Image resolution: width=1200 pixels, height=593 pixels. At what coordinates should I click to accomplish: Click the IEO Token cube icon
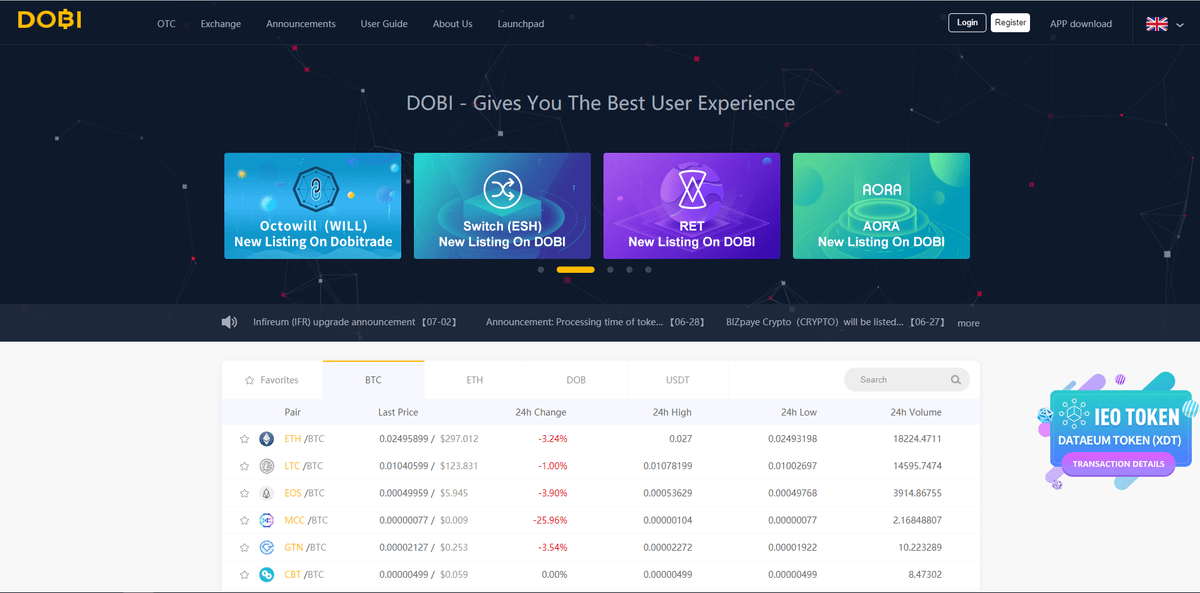point(1076,415)
